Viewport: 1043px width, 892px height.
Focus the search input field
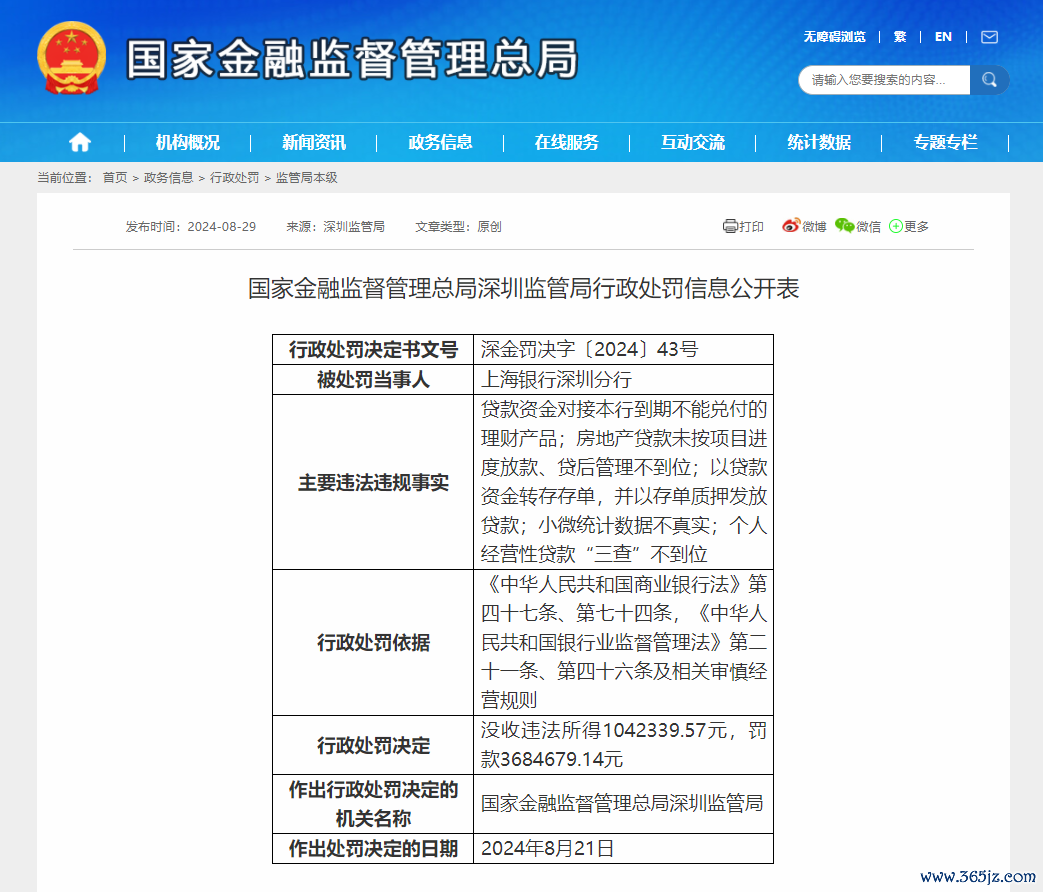[x=884, y=80]
